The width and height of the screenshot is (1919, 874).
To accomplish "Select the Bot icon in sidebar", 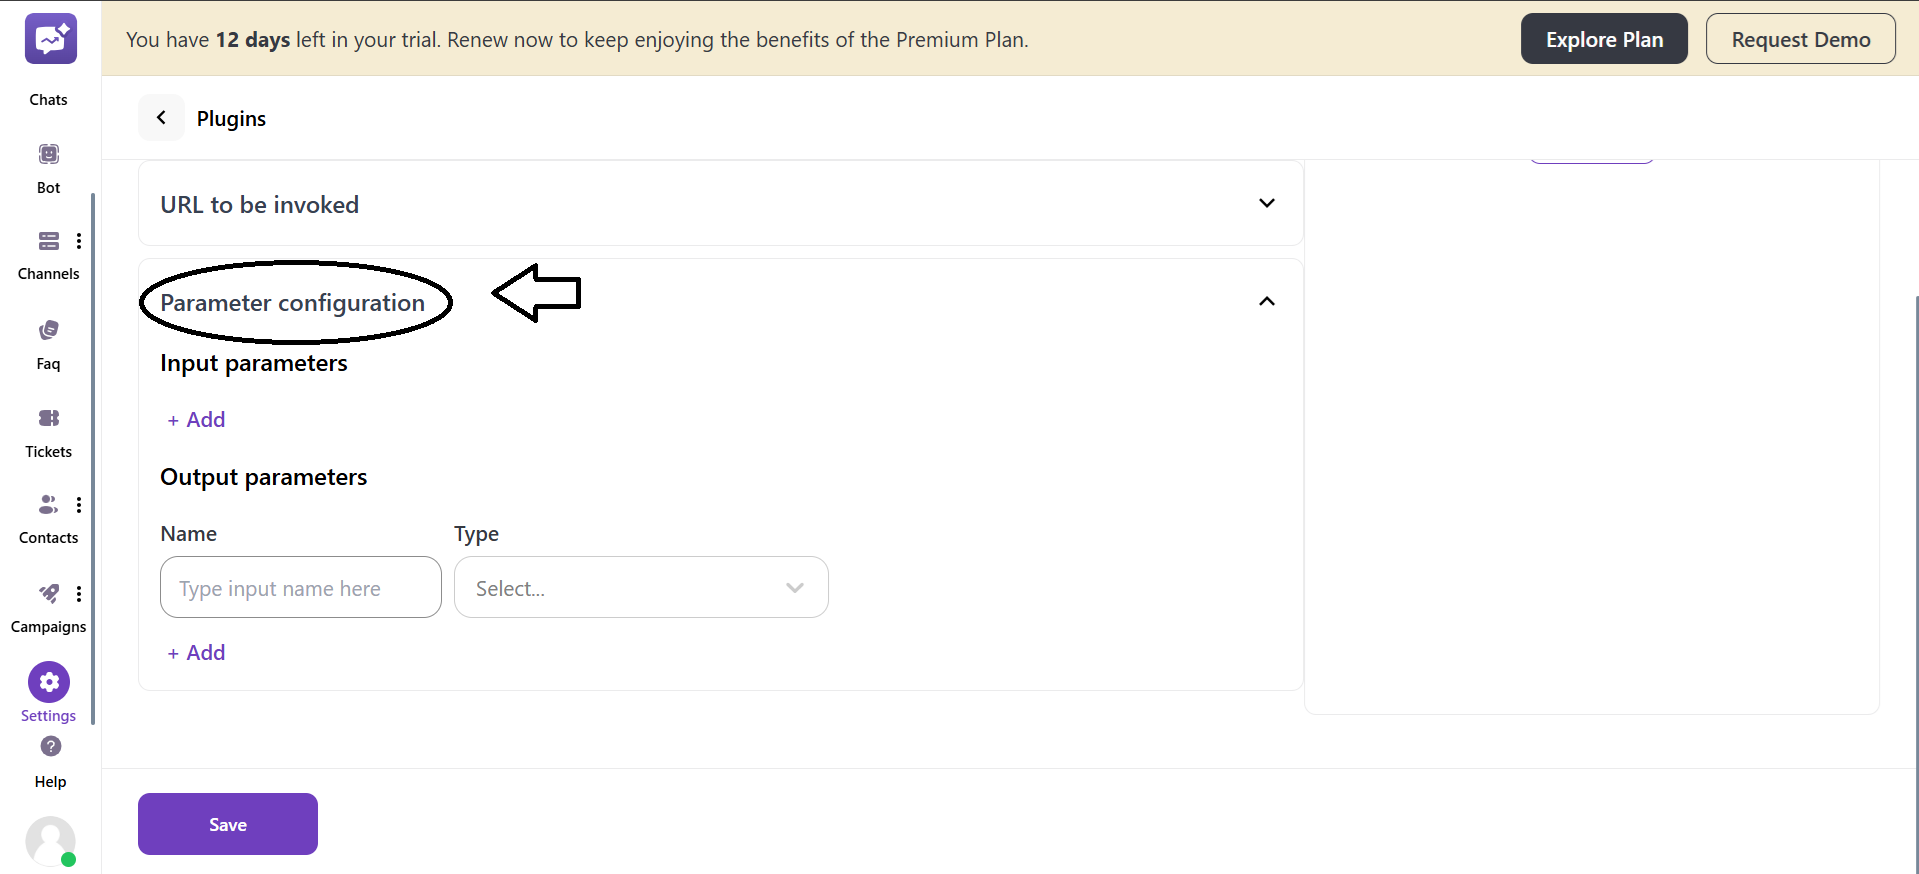I will (47, 155).
